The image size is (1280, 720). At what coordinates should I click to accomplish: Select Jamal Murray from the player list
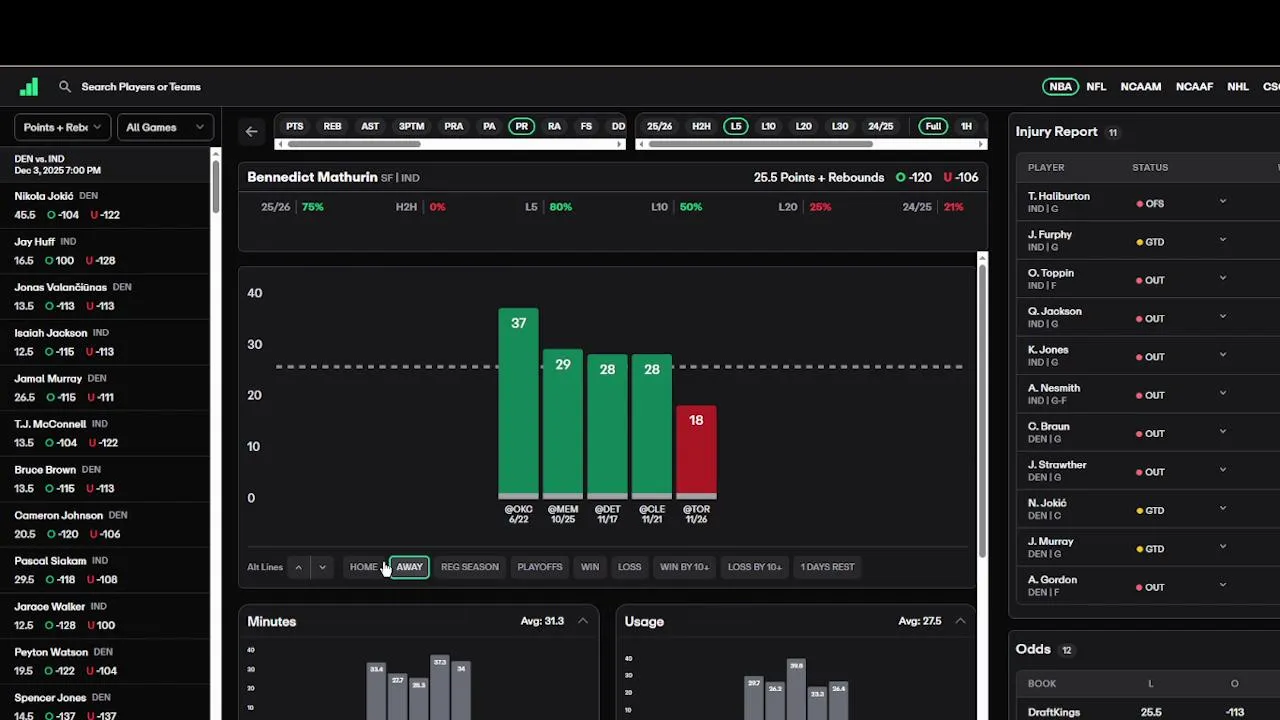105,388
